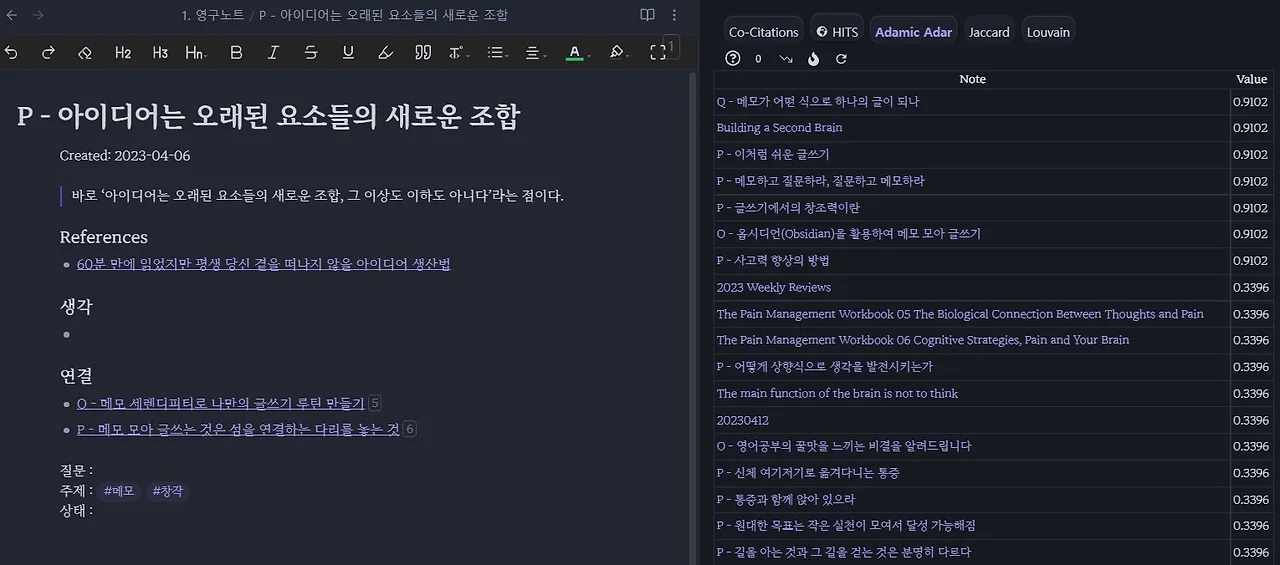This screenshot has width=1280, height=565.
Task: Open result P - 메모하고 질문하라, 질문하고 메모하라
Action: pyautogui.click(x=820, y=181)
